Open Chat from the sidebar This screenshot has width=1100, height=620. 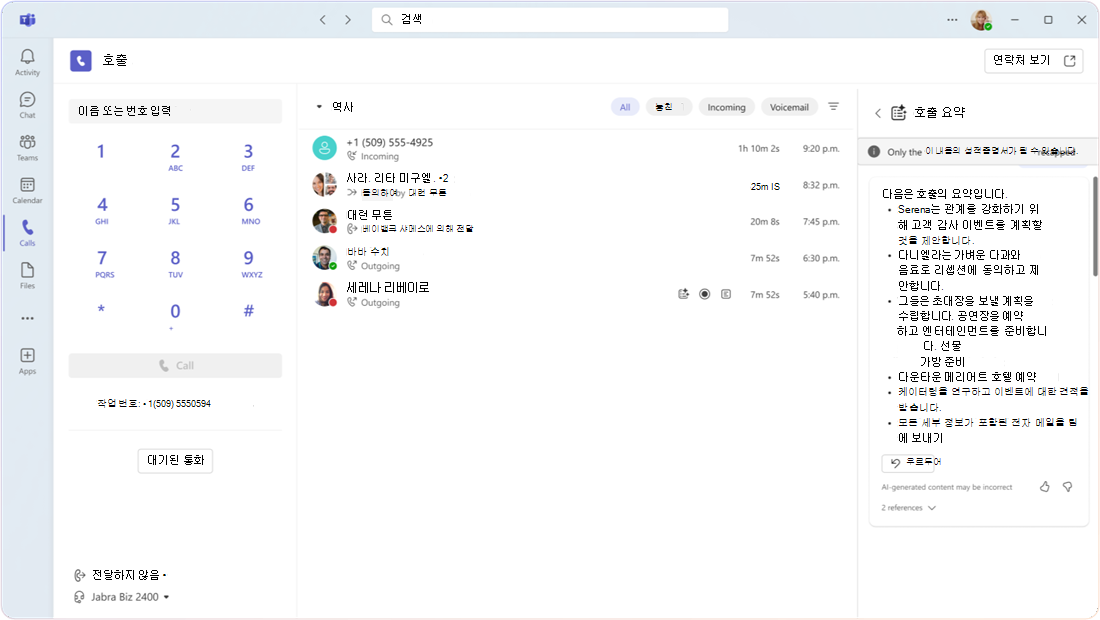point(27,105)
